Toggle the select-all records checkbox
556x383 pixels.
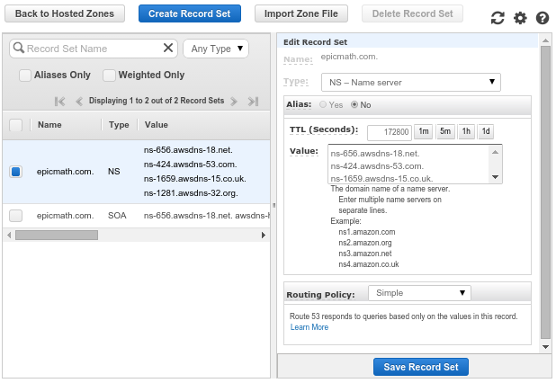(x=16, y=125)
